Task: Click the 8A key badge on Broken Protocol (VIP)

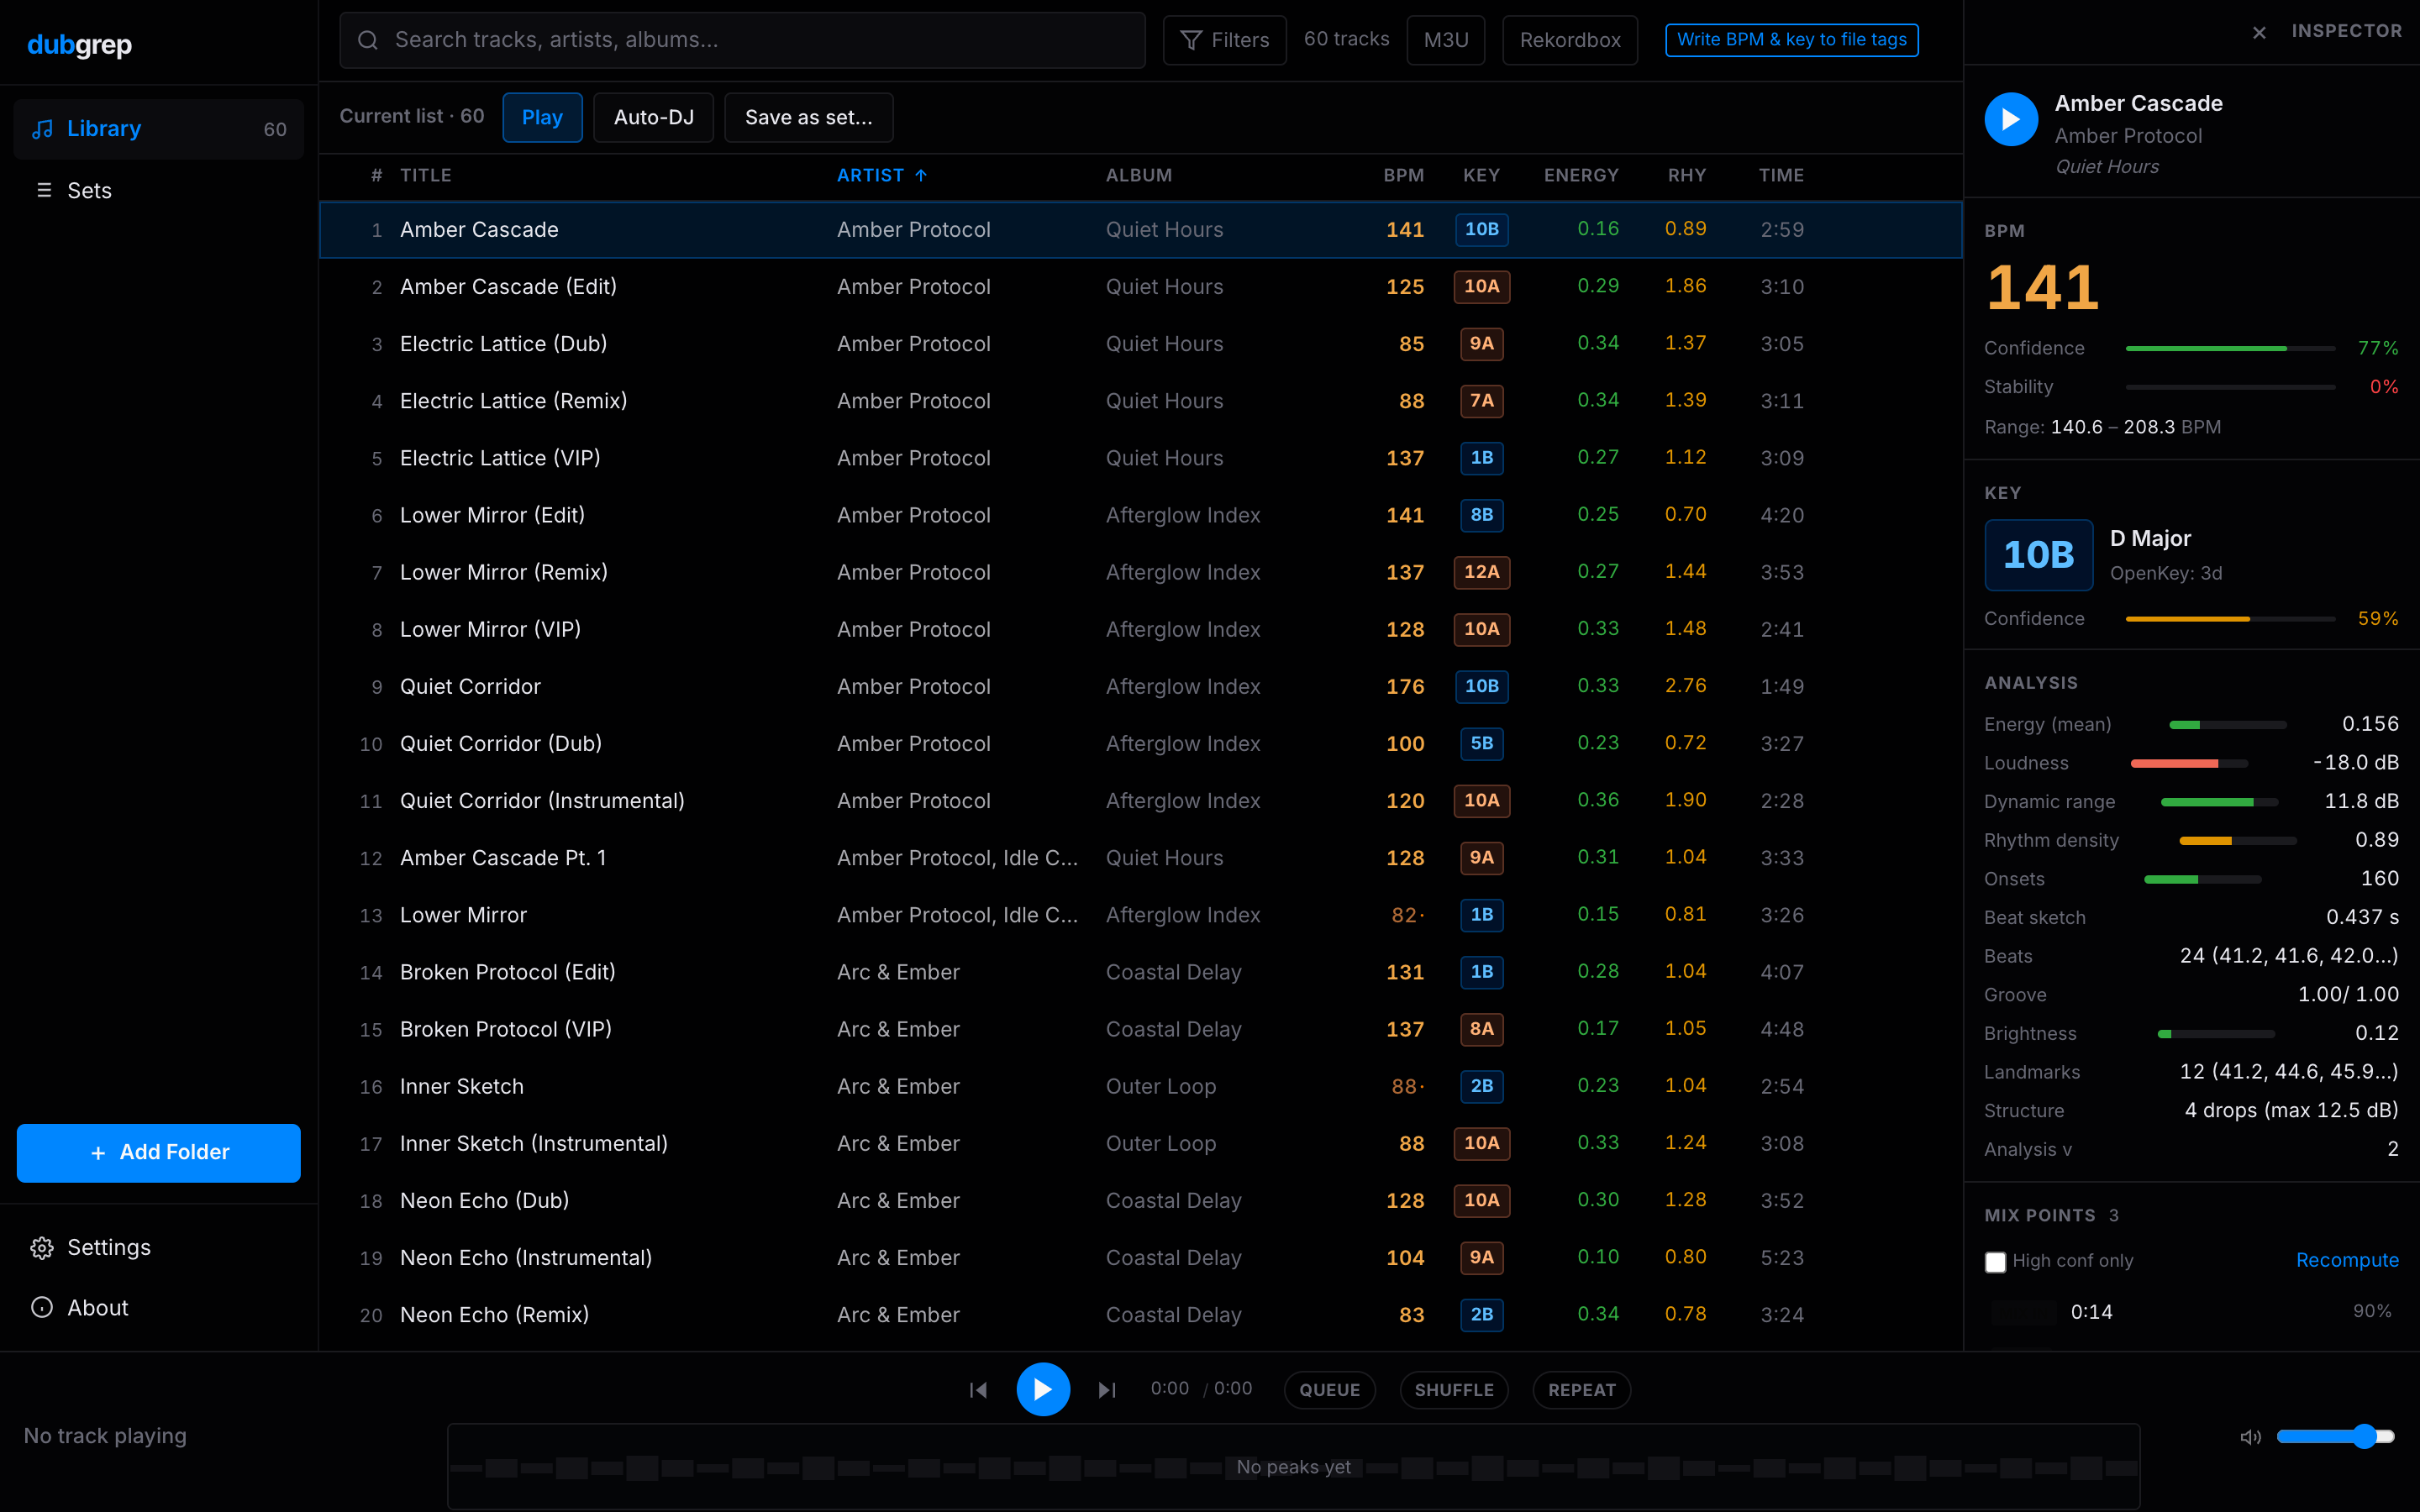Action: [x=1481, y=1029]
